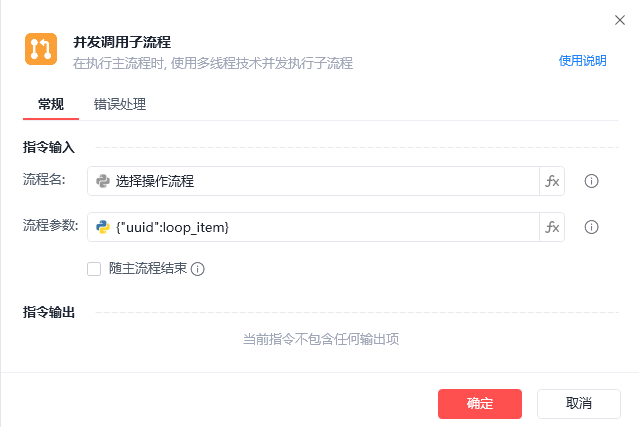Enable the 随主流程结束 checkbox
The height and width of the screenshot is (427, 639).
[x=94, y=268]
